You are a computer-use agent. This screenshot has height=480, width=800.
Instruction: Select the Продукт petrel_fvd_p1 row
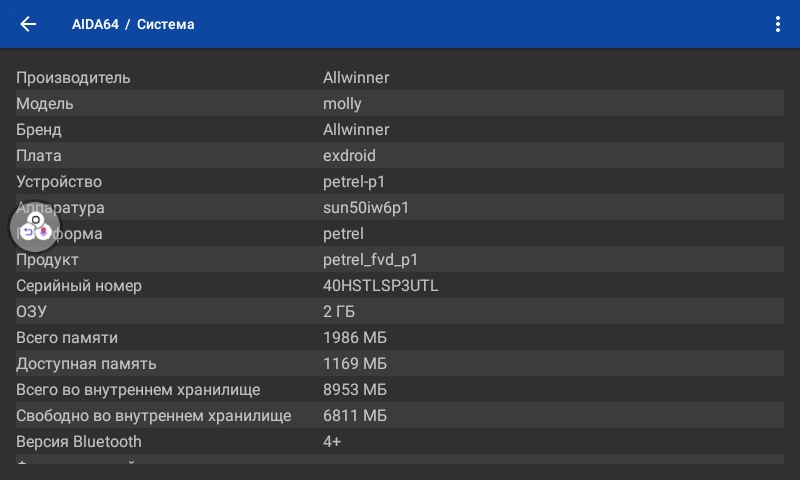[x=400, y=259]
